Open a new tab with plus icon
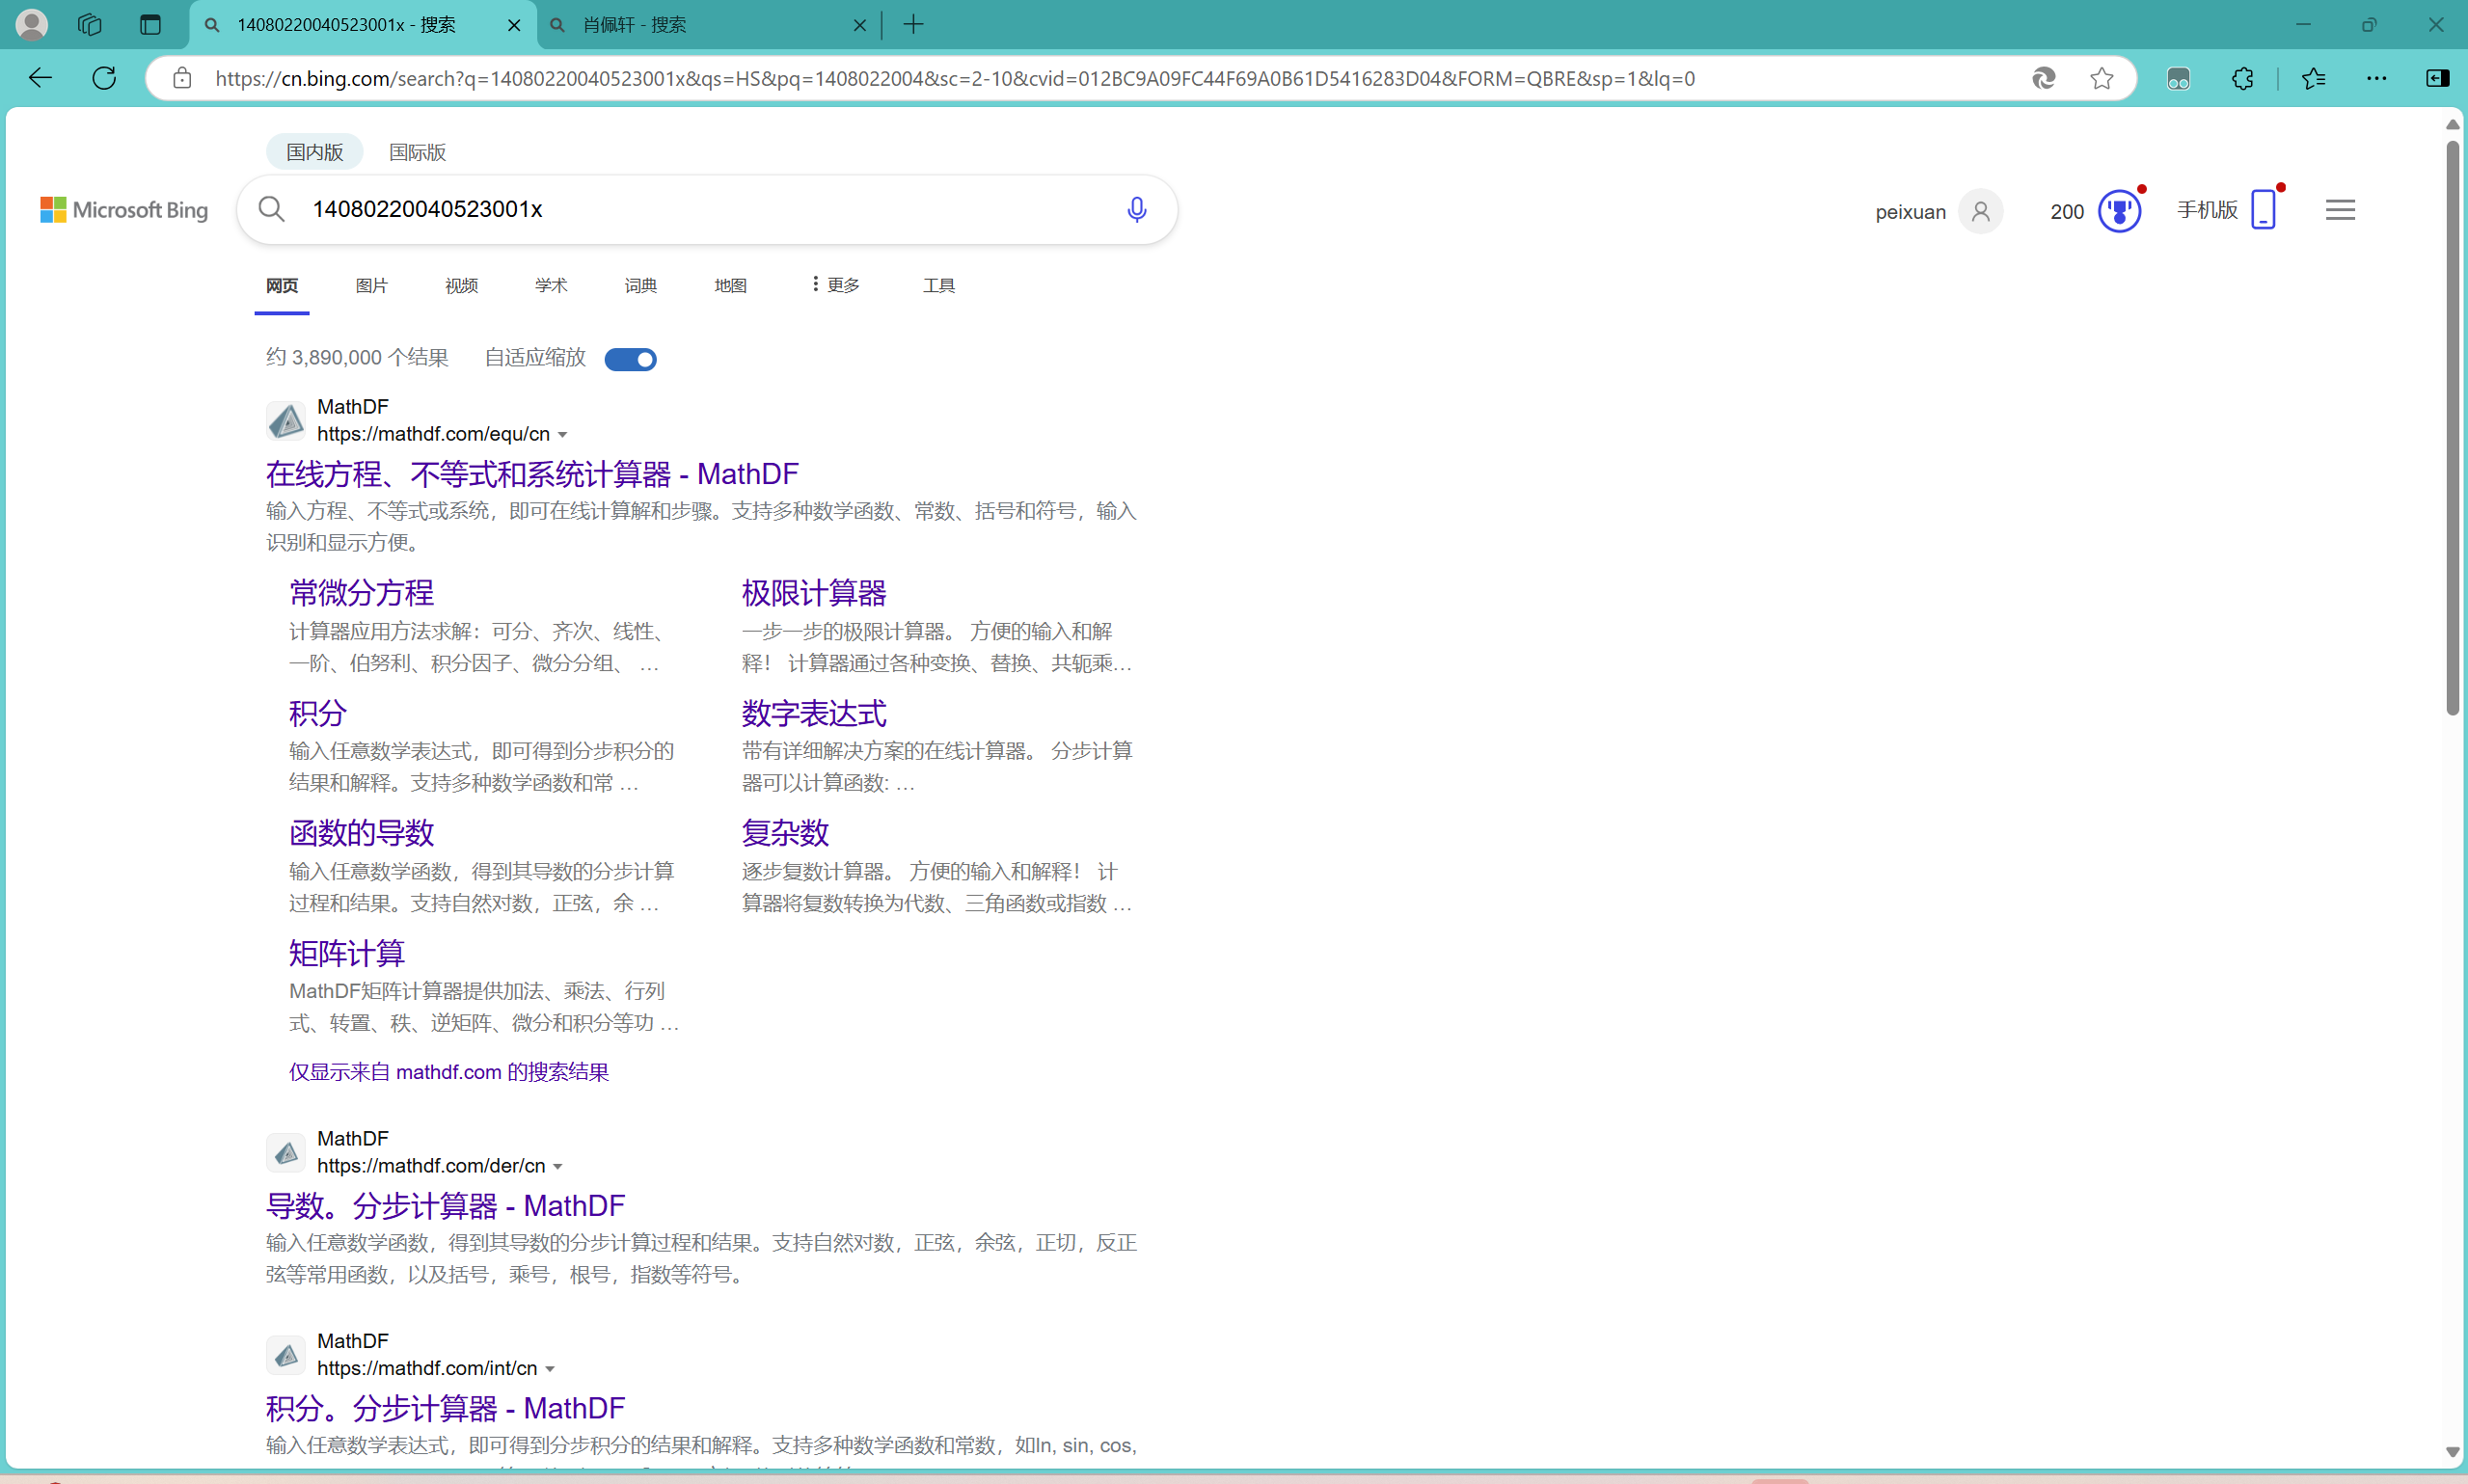 tap(913, 24)
